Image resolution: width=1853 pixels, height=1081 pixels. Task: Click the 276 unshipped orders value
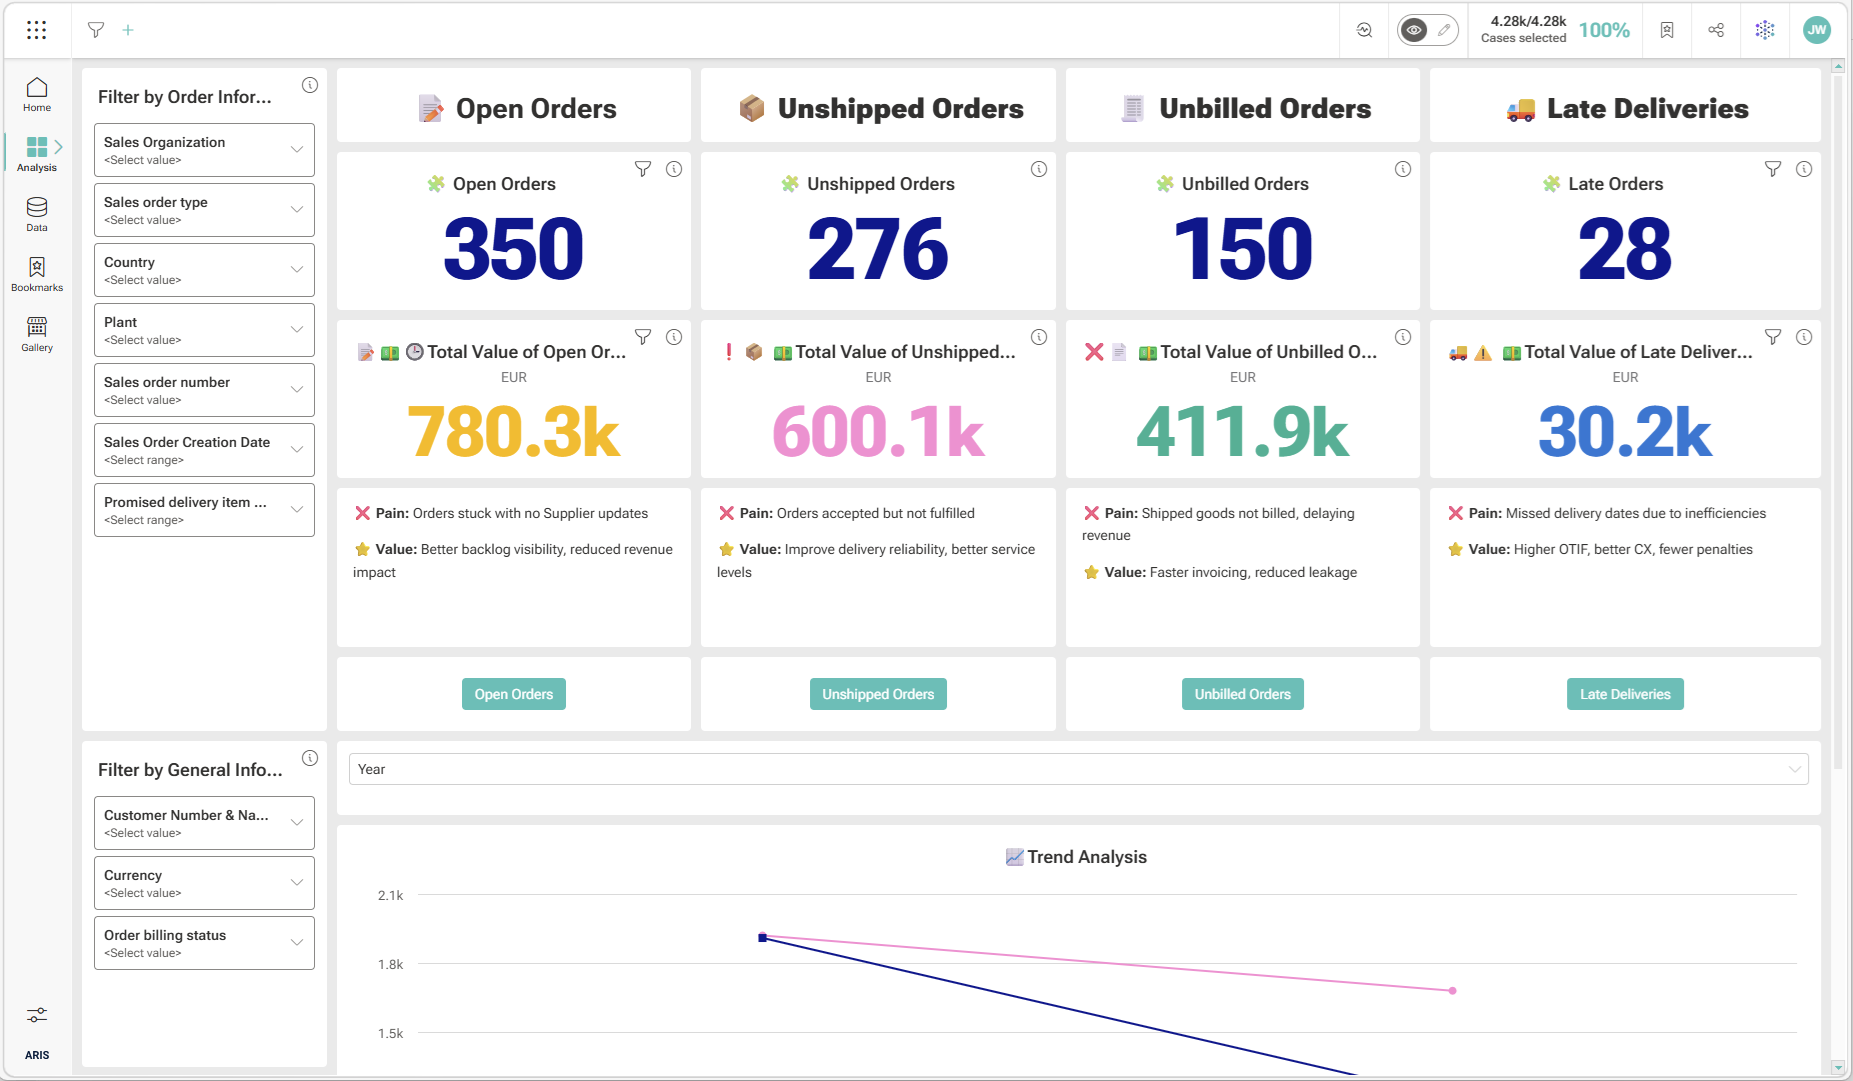(x=878, y=249)
